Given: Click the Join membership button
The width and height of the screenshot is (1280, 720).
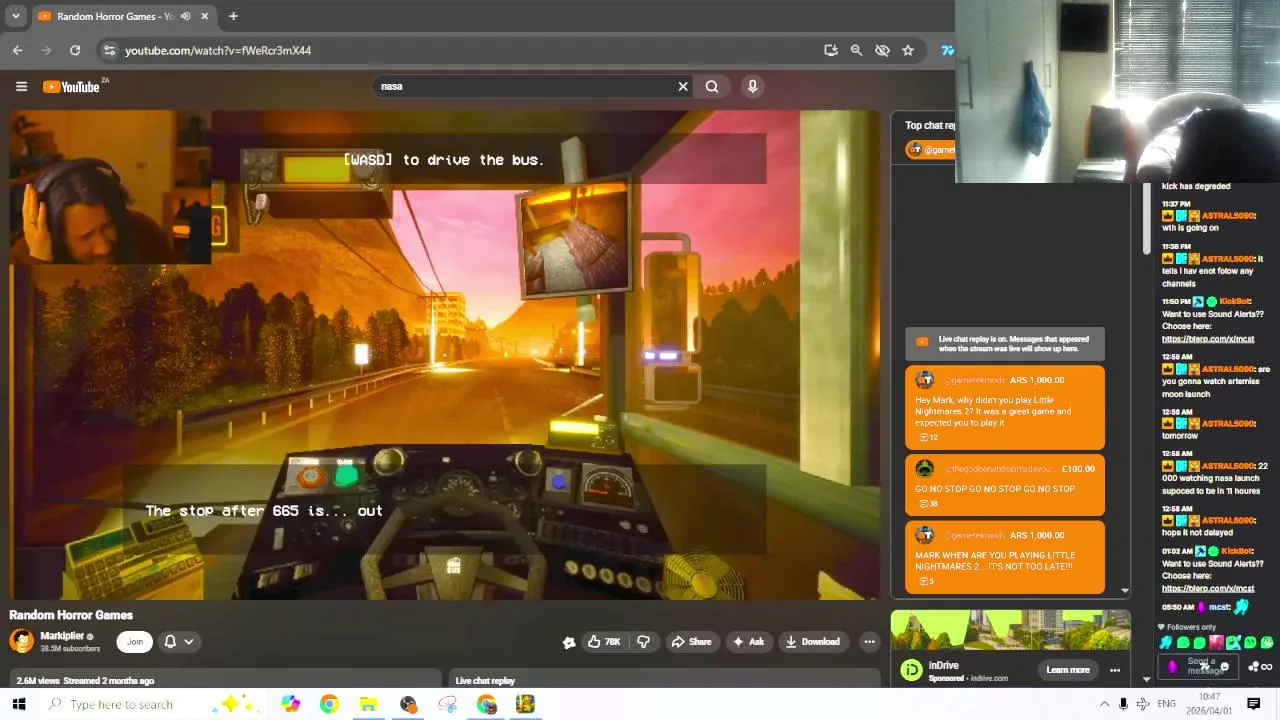Looking at the screenshot, I should [x=134, y=642].
